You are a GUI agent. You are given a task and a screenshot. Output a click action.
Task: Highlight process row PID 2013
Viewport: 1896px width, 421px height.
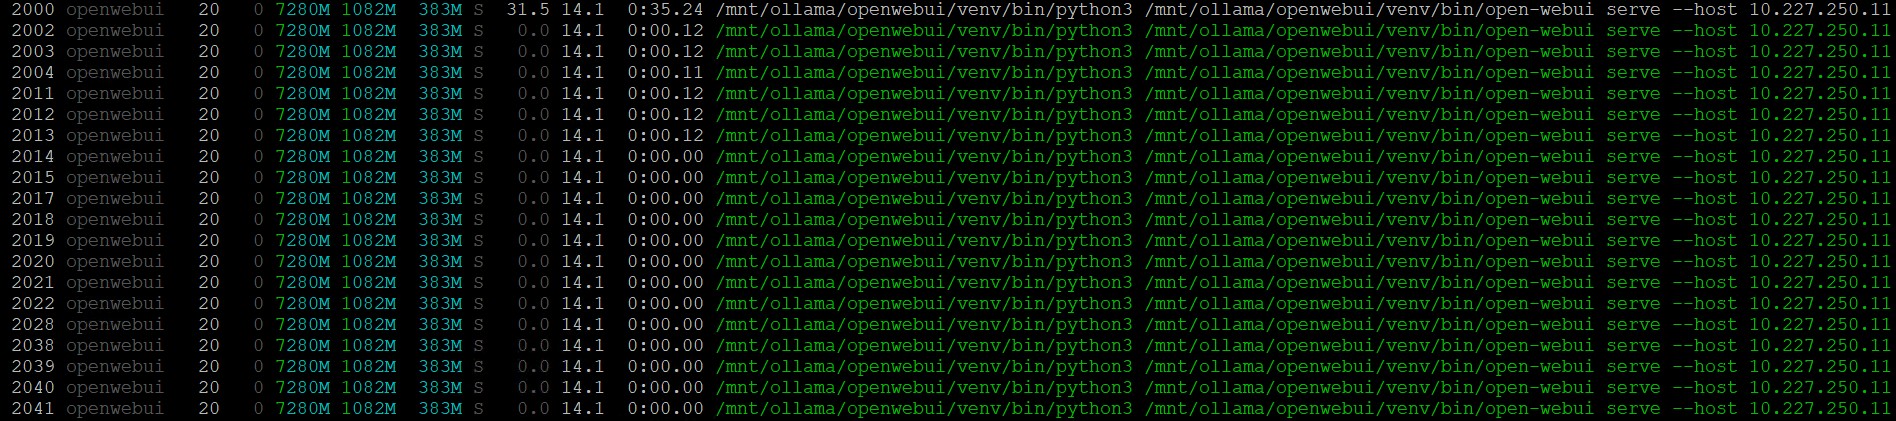pyautogui.click(x=33, y=135)
